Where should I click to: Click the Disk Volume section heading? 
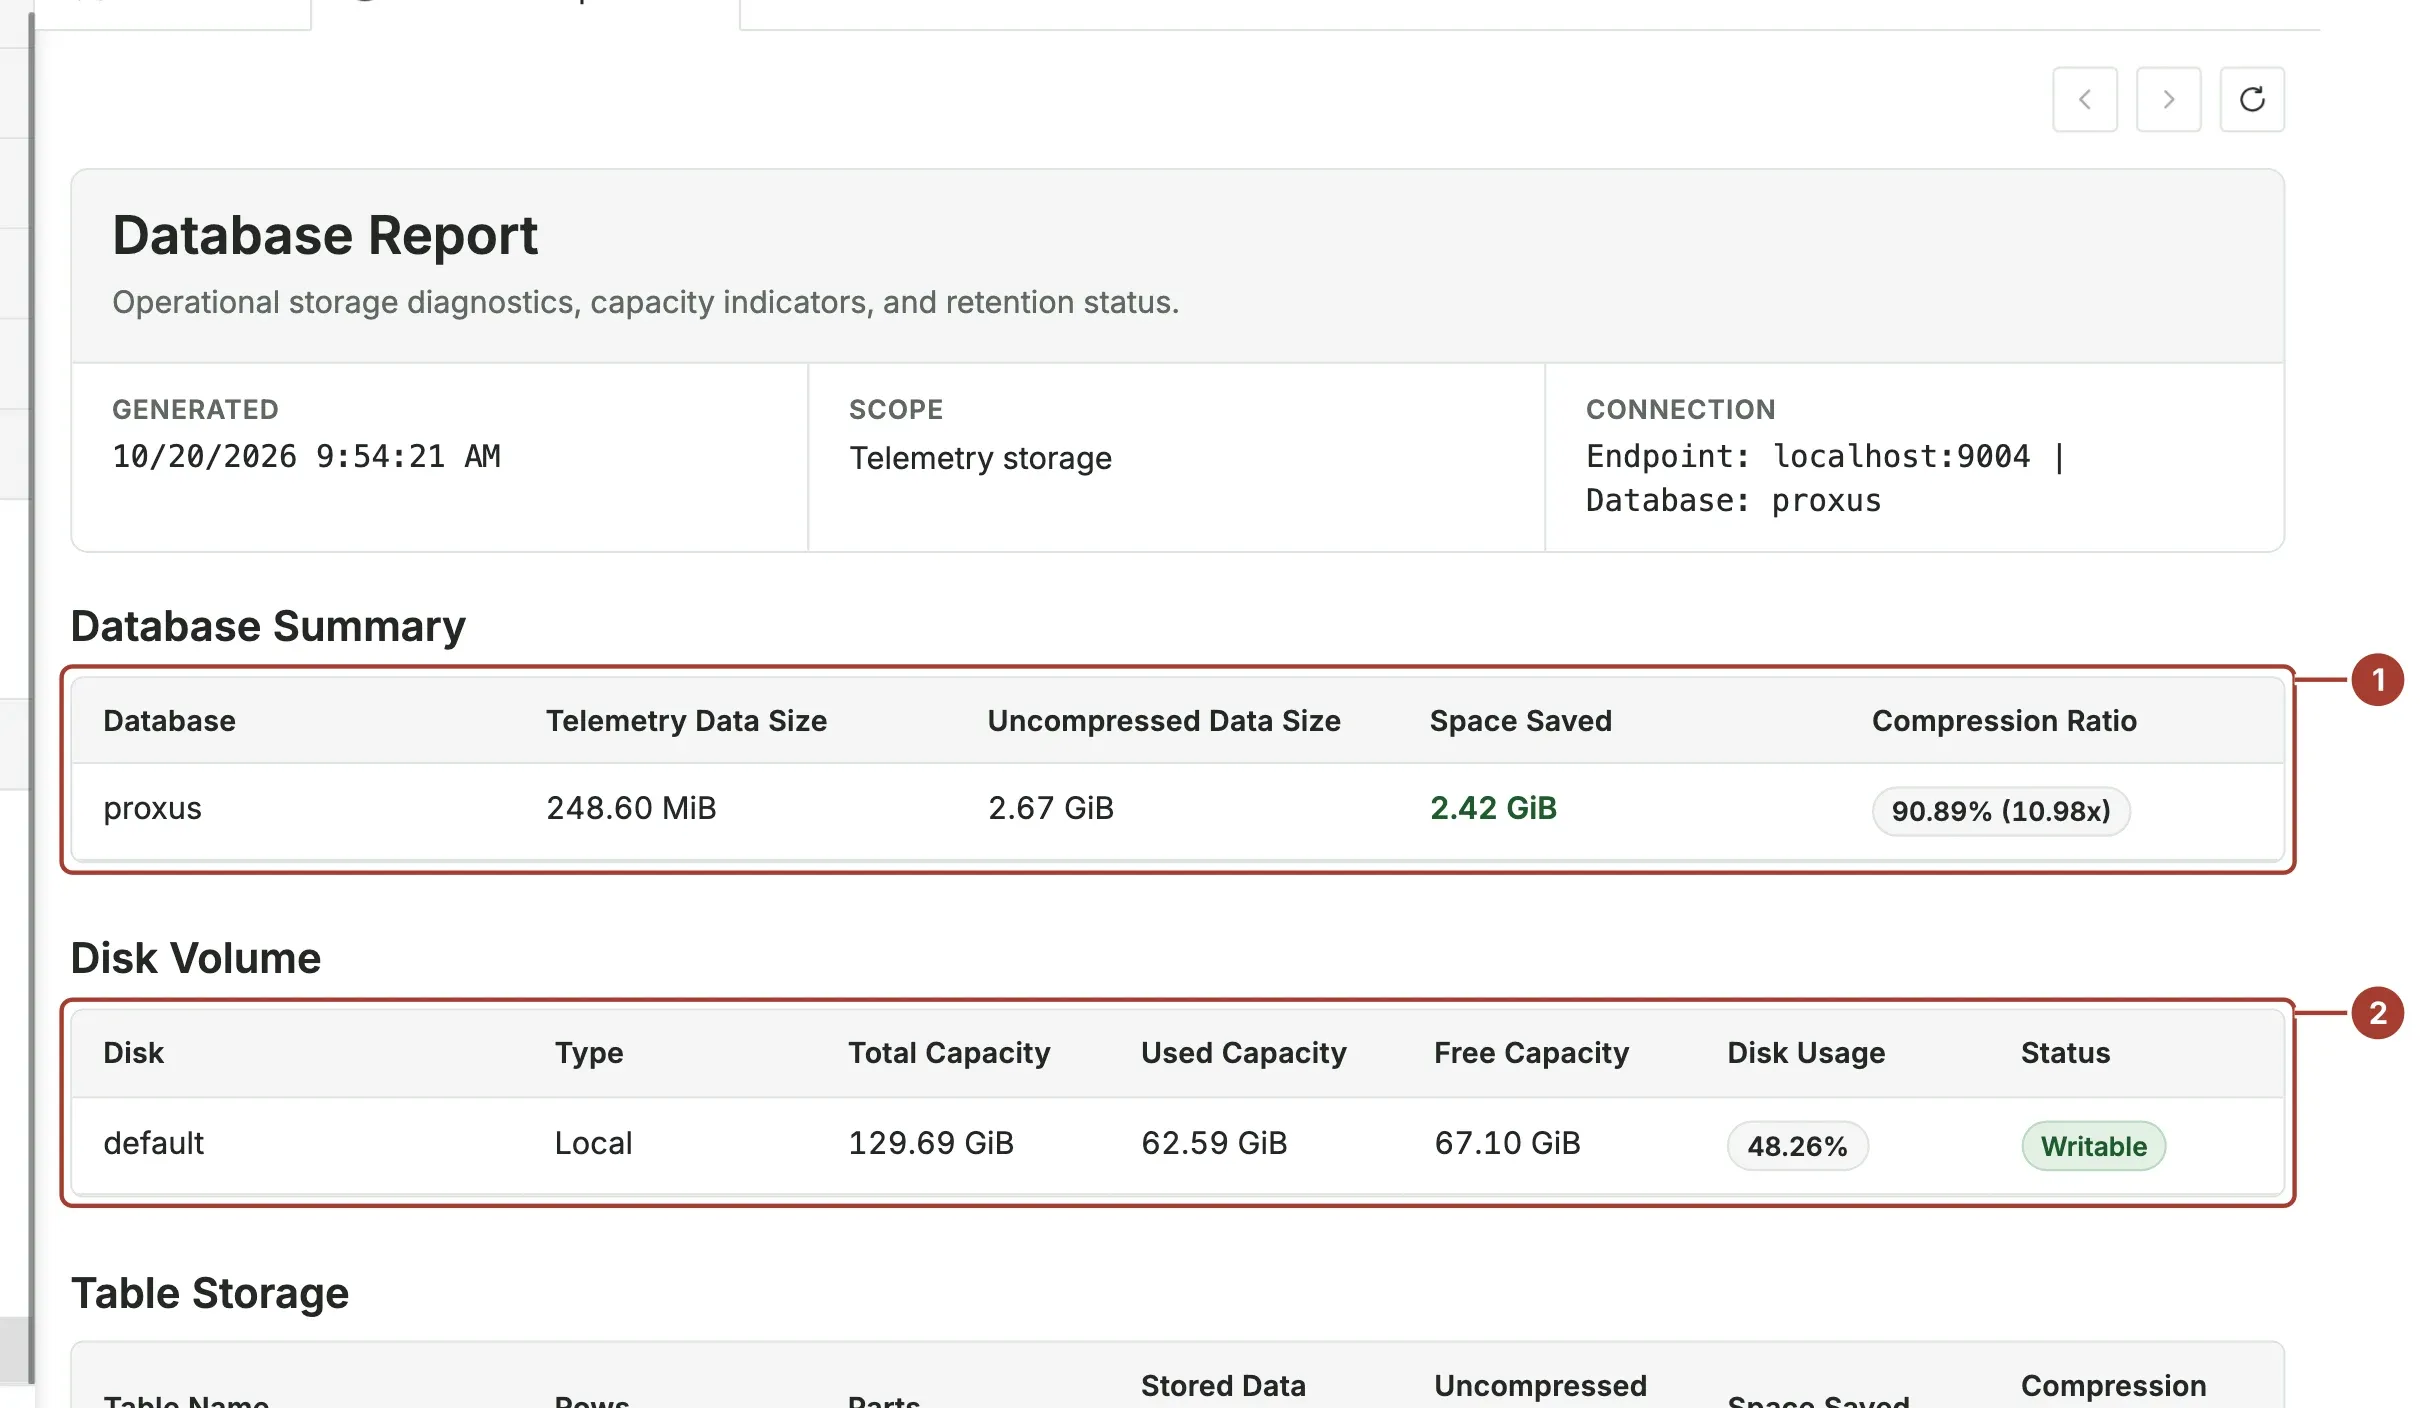pos(196,959)
